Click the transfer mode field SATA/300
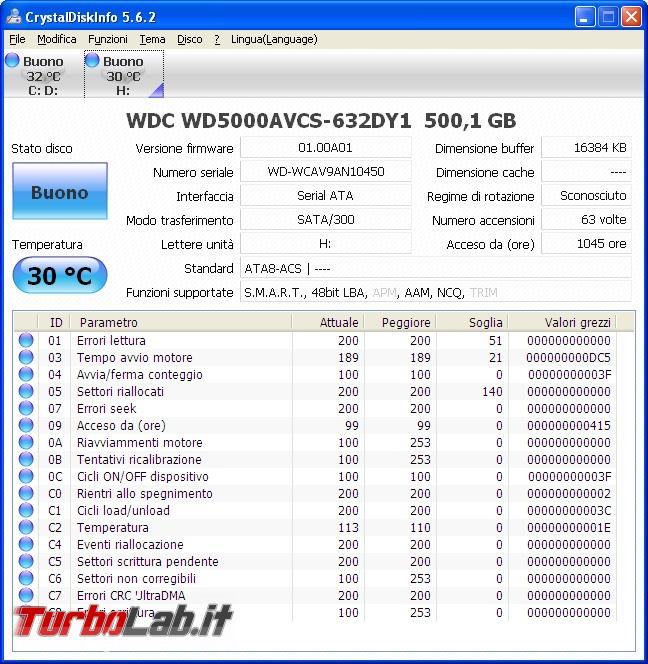The height and width of the screenshot is (664, 648). [x=326, y=219]
